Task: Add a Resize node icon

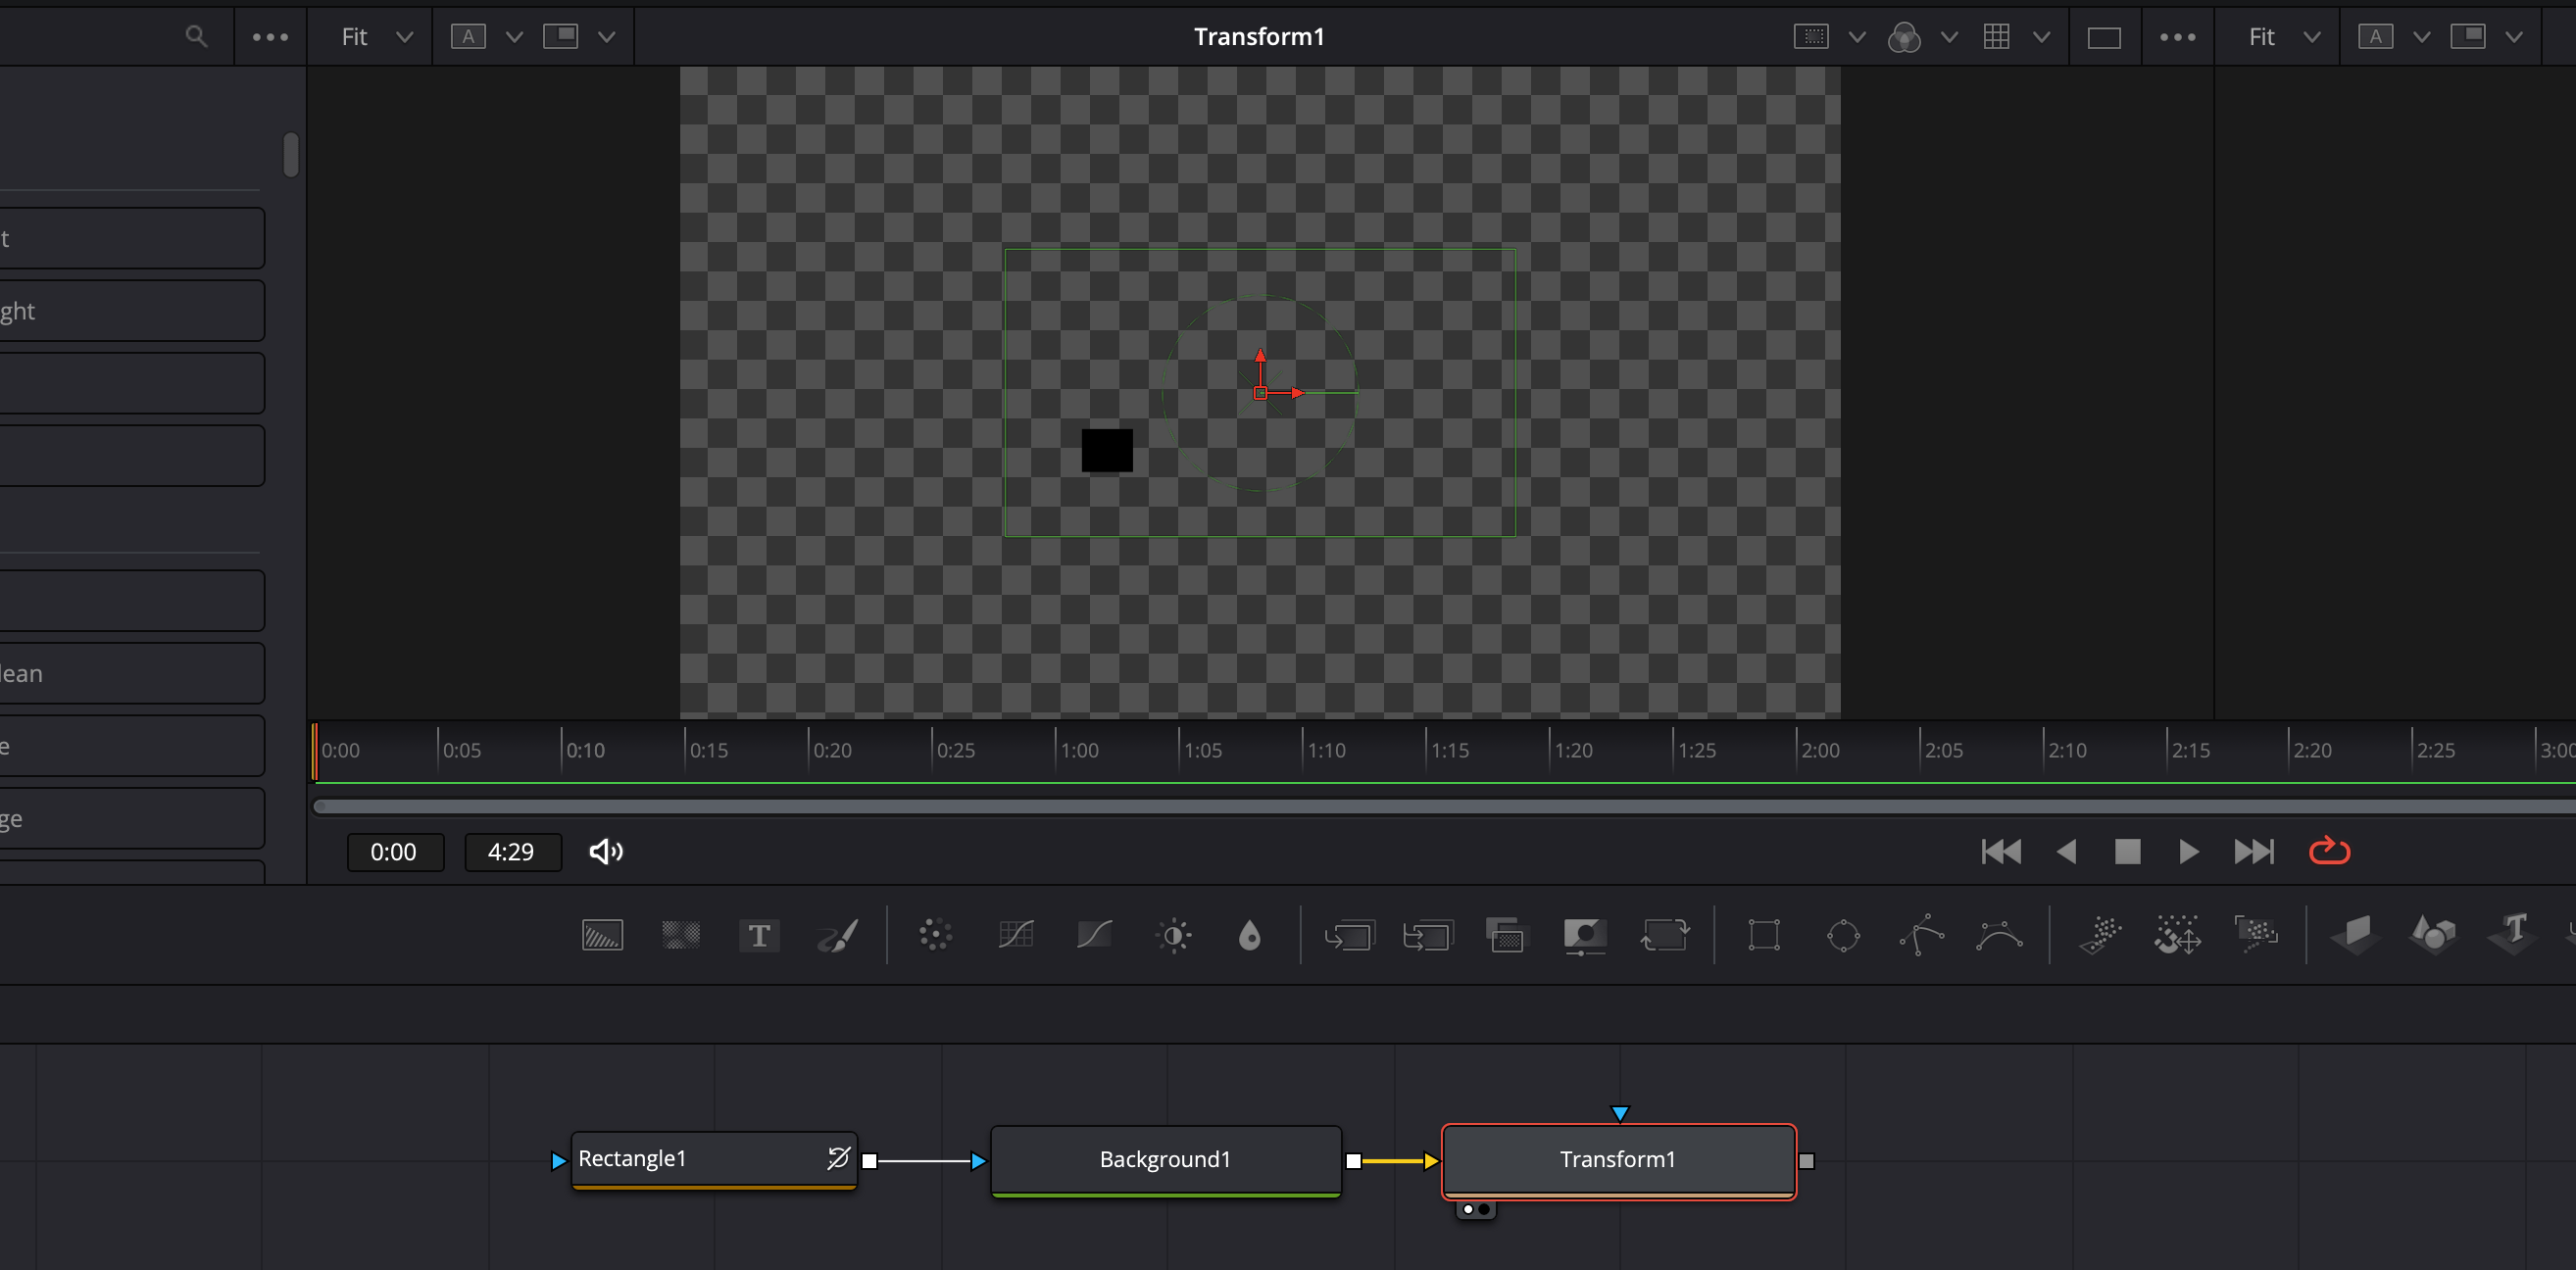Action: pyautogui.click(x=1585, y=935)
